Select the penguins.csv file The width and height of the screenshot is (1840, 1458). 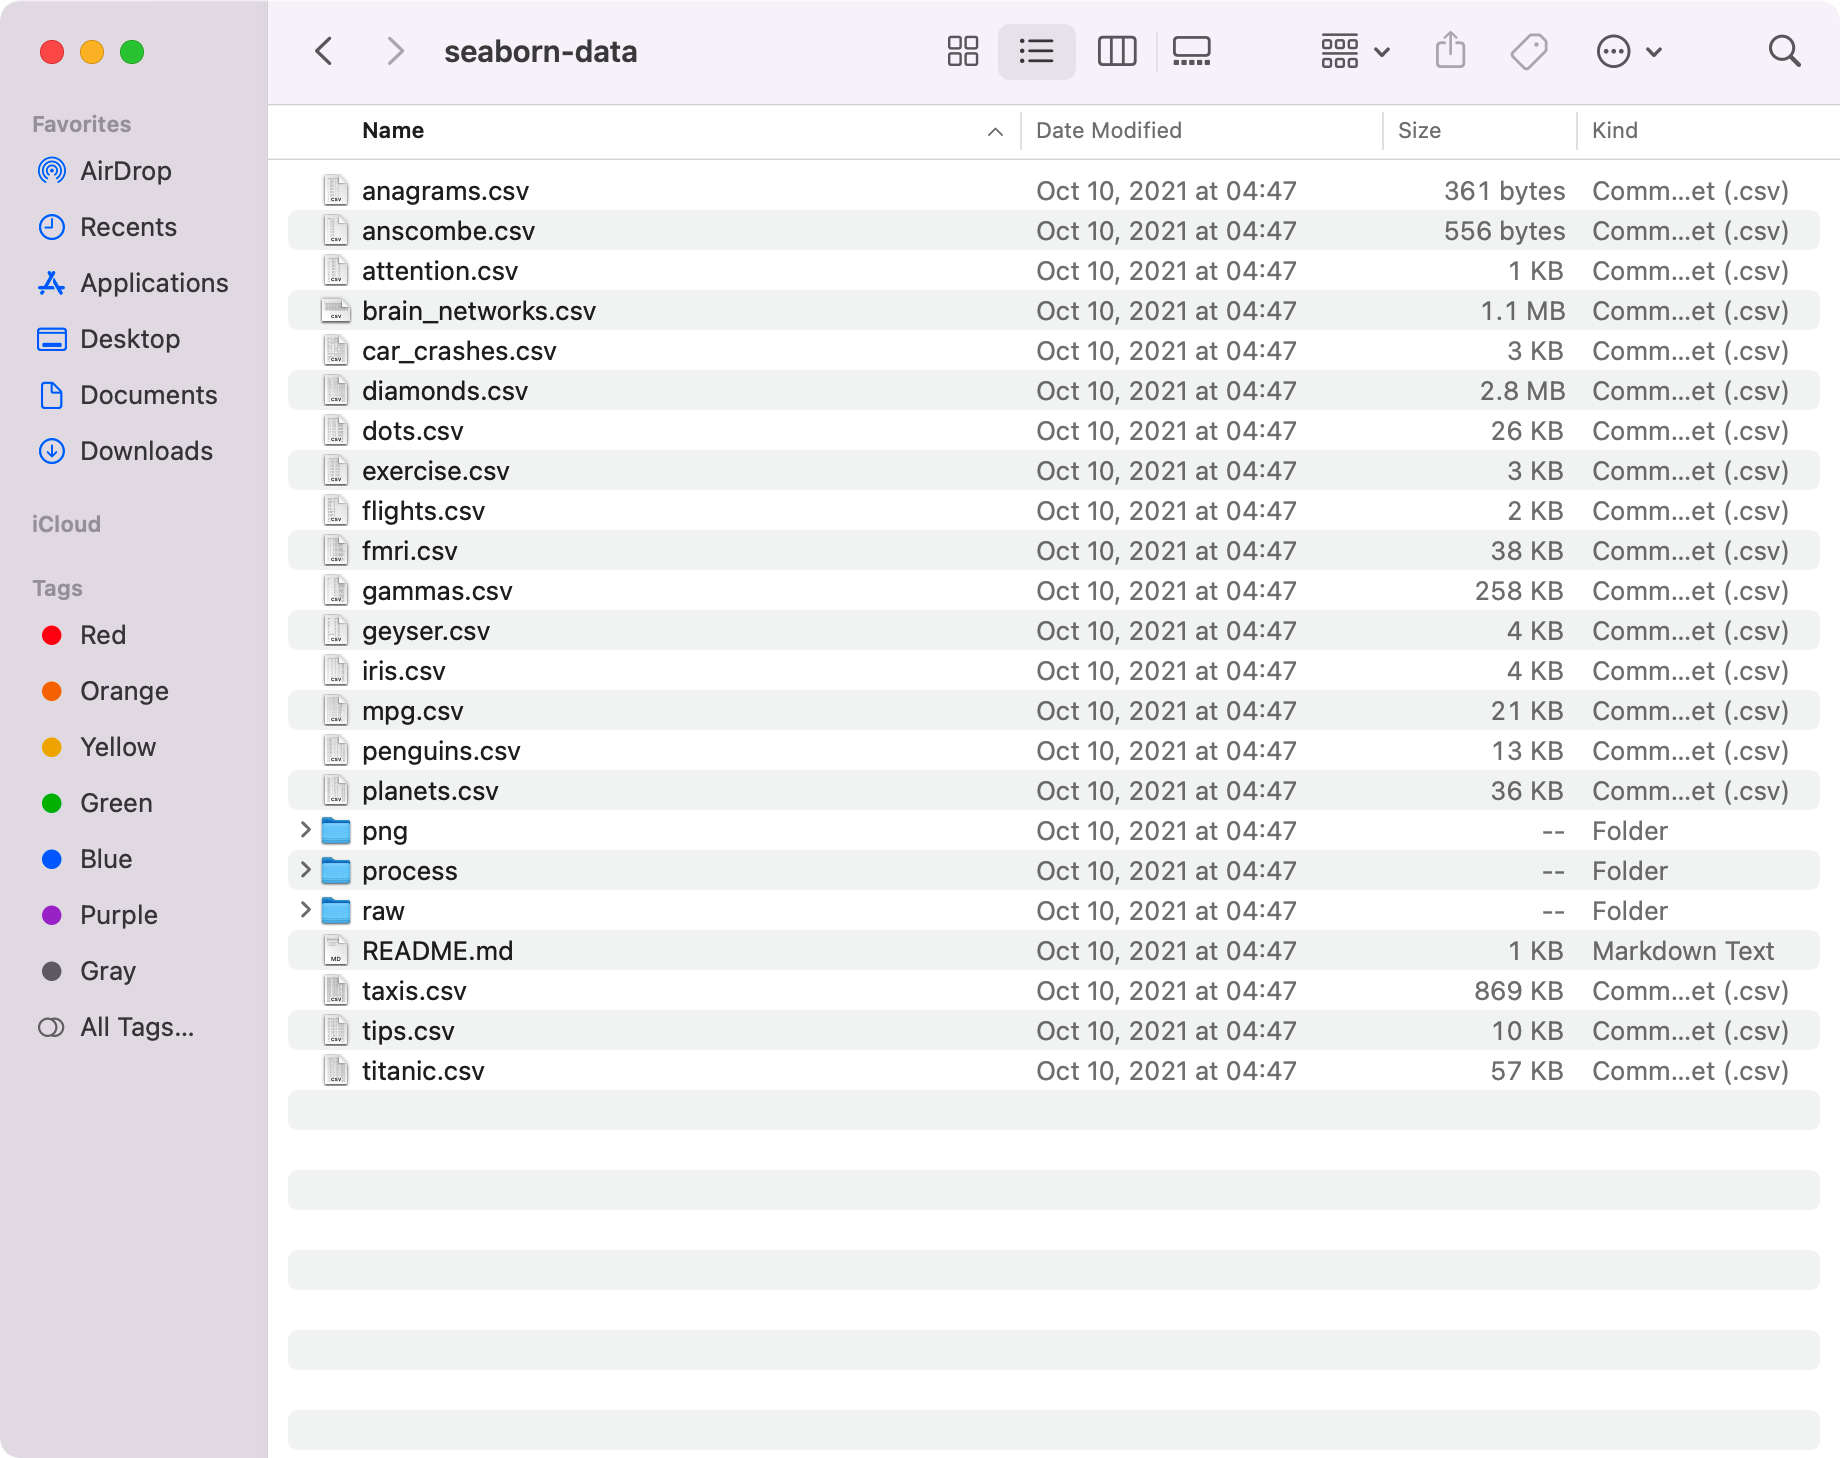point(441,750)
